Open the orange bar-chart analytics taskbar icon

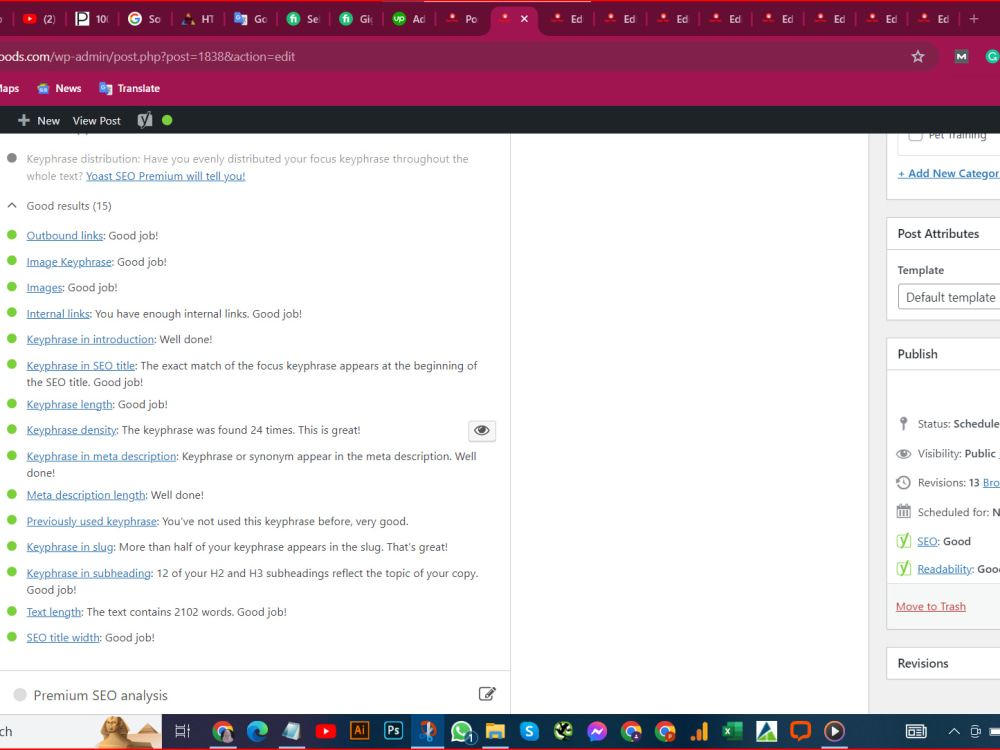(x=699, y=731)
